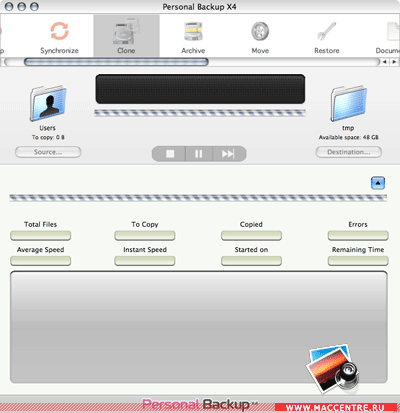Click the Users source folder icon

coord(48,103)
